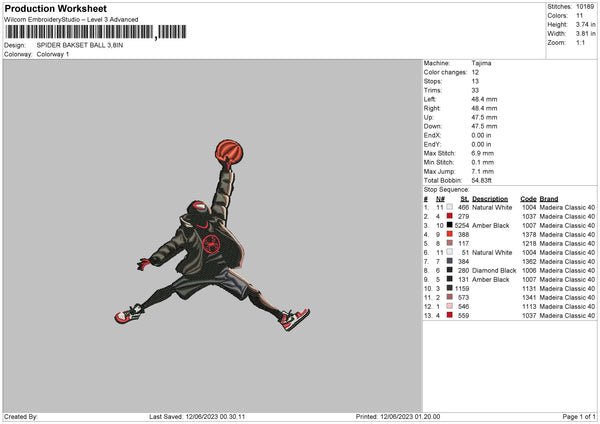Click the Colors count '11'
The height and width of the screenshot is (424, 600).
(579, 16)
